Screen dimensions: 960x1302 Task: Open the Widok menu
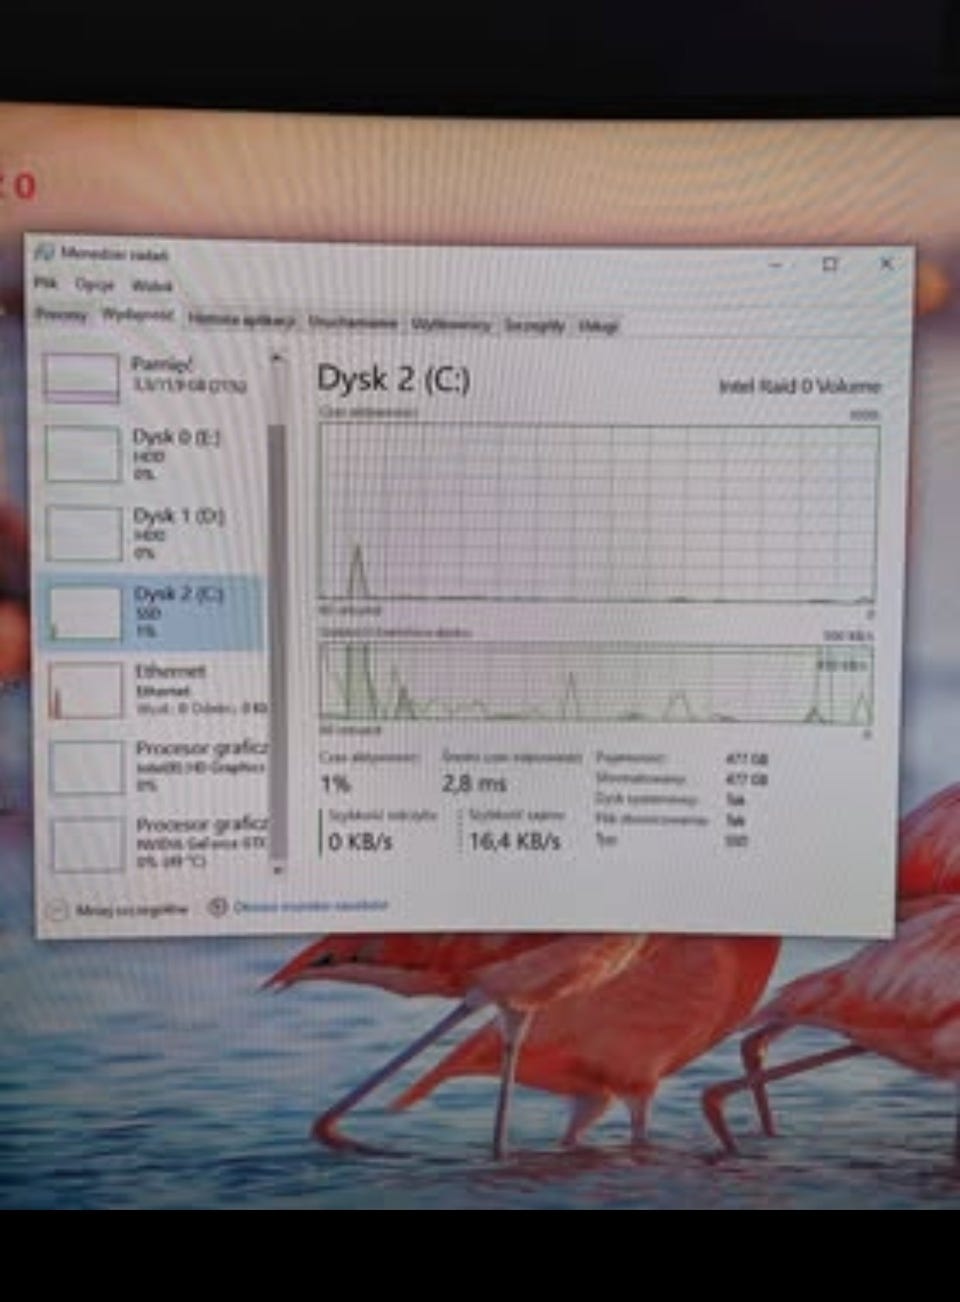pyautogui.click(x=152, y=286)
